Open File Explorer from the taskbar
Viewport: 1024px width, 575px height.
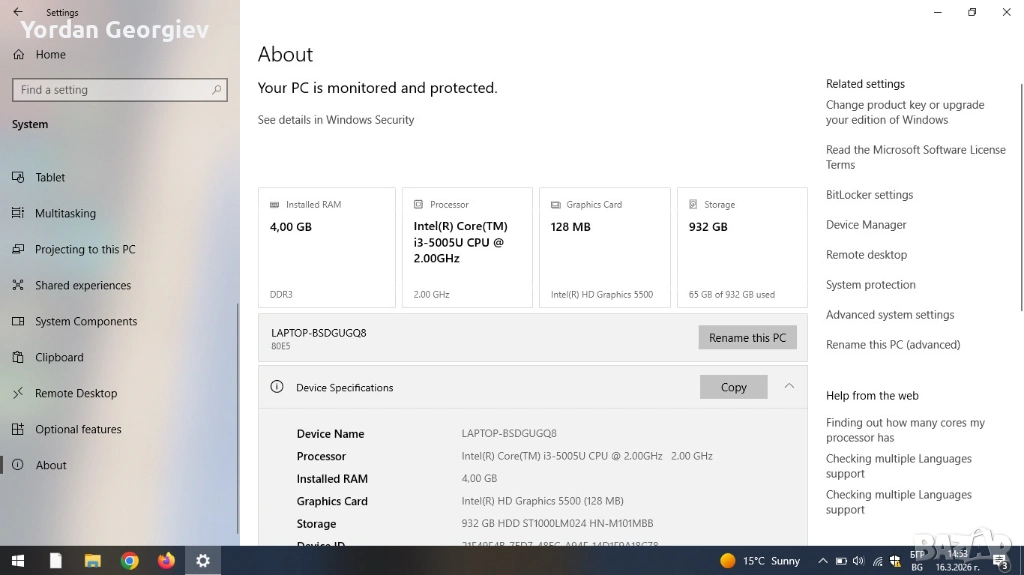(x=92, y=561)
